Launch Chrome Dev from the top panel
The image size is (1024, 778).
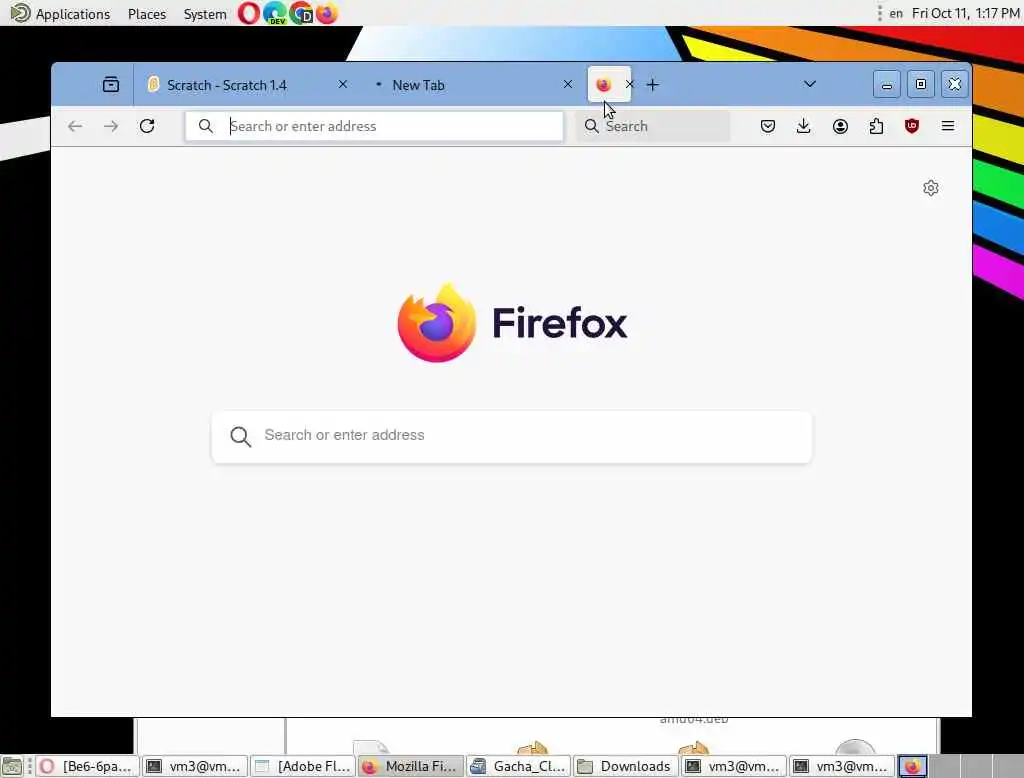point(301,13)
